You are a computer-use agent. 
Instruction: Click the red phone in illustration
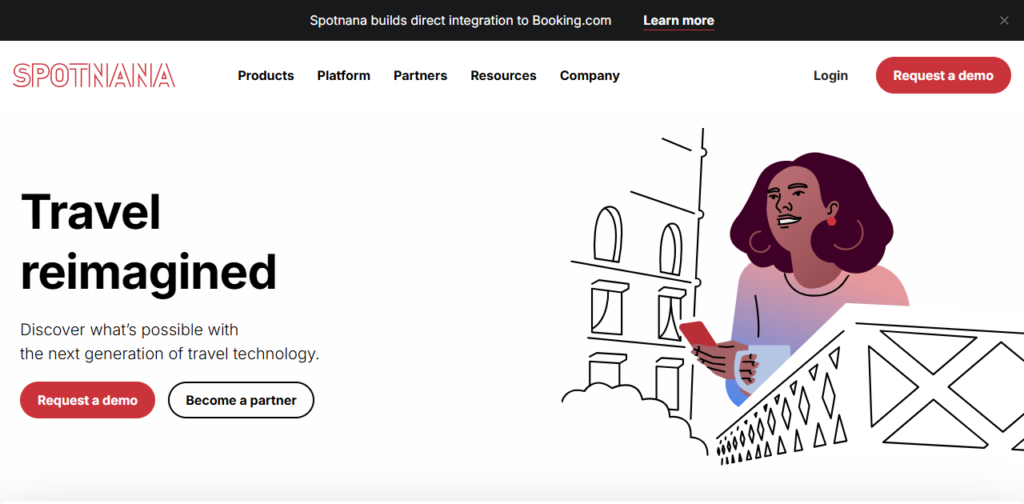click(x=699, y=334)
